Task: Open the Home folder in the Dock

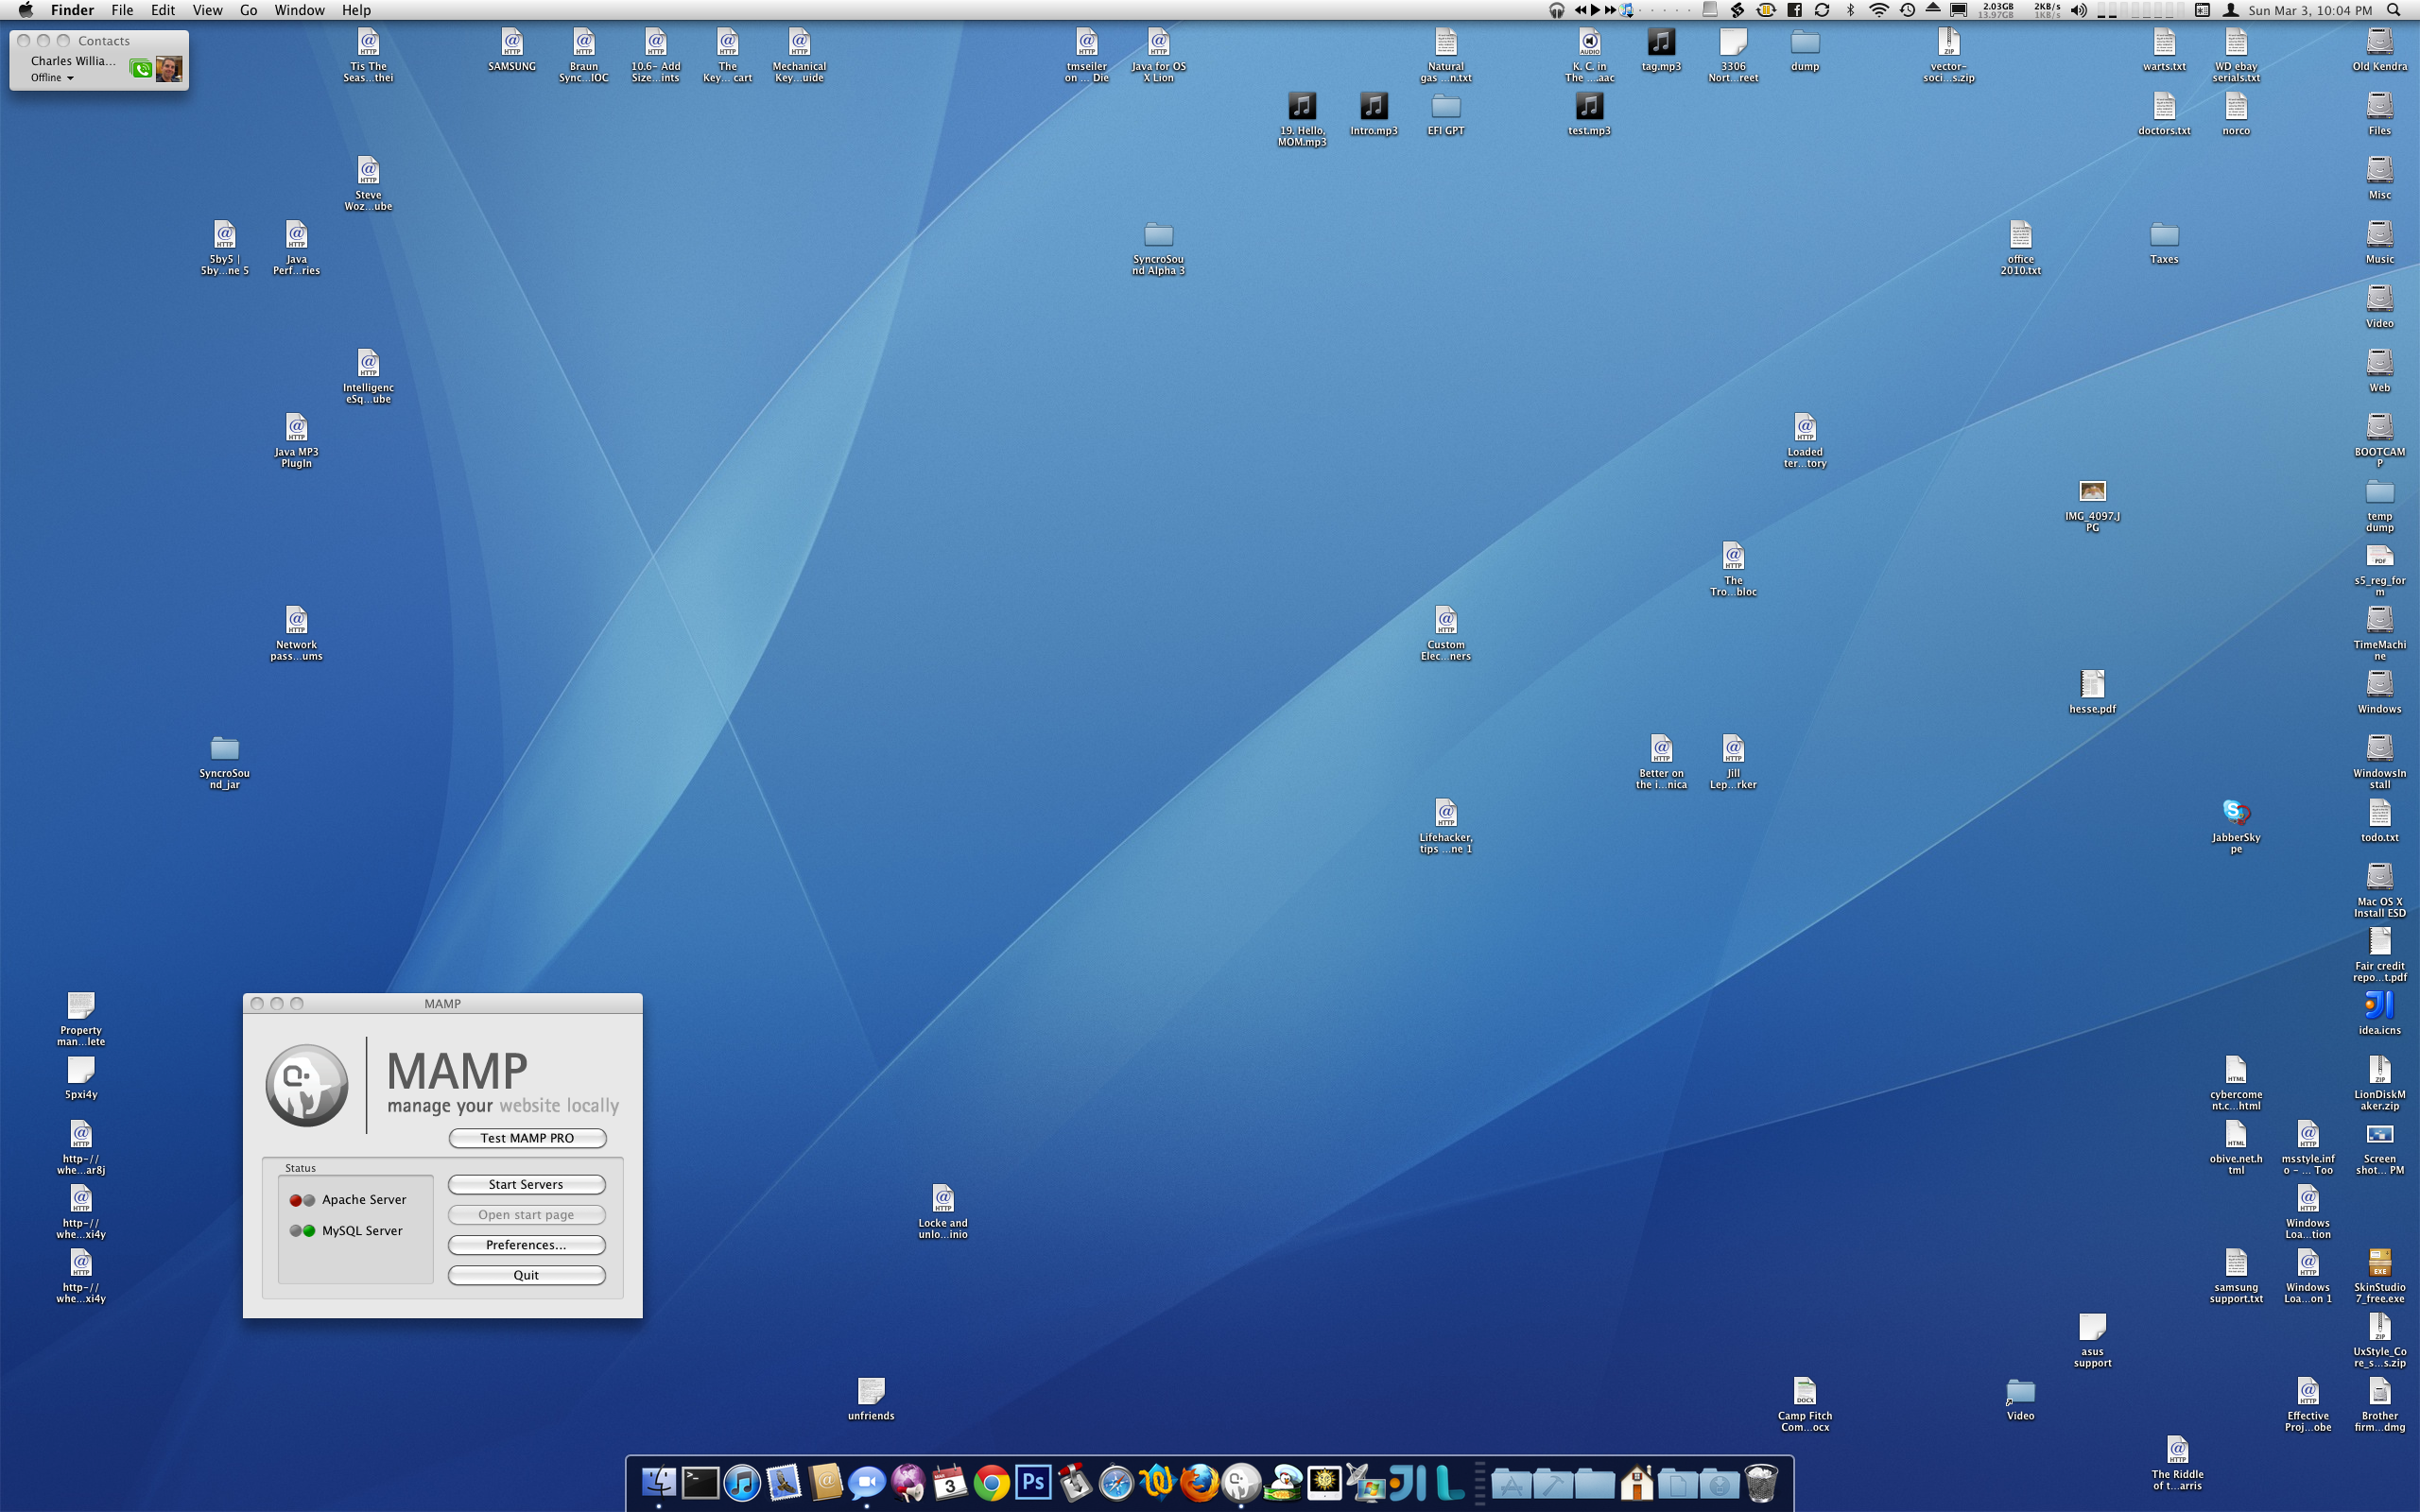Action: coord(1637,1483)
